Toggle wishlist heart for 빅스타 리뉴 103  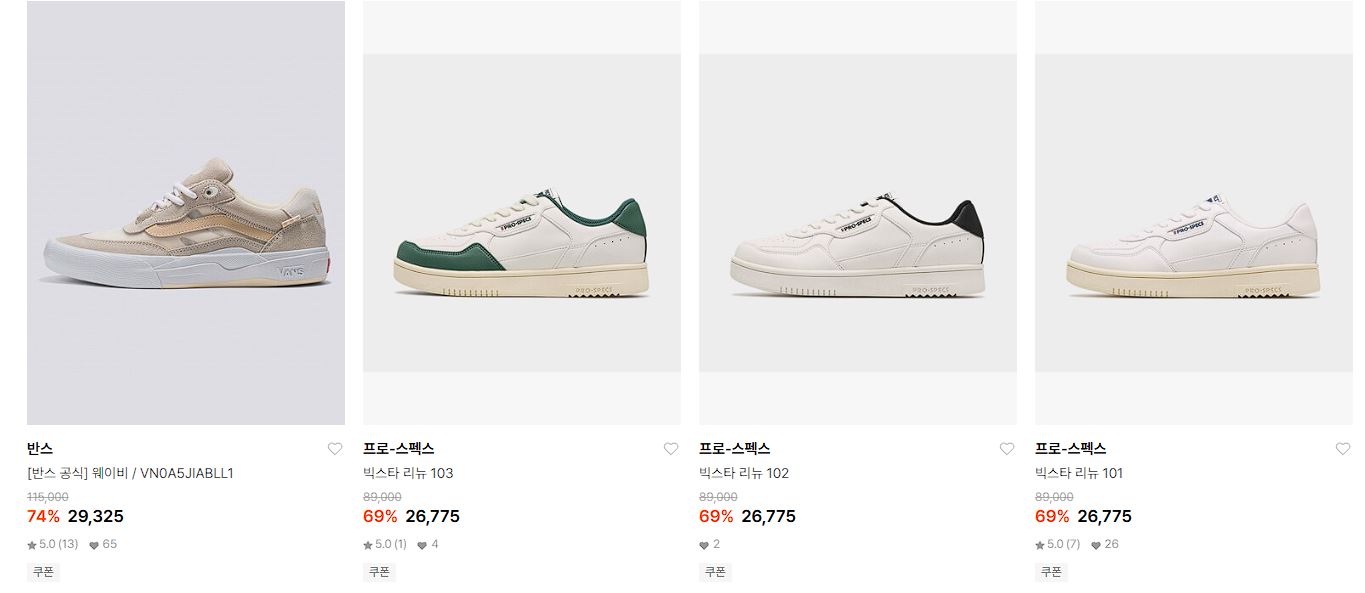coord(671,449)
